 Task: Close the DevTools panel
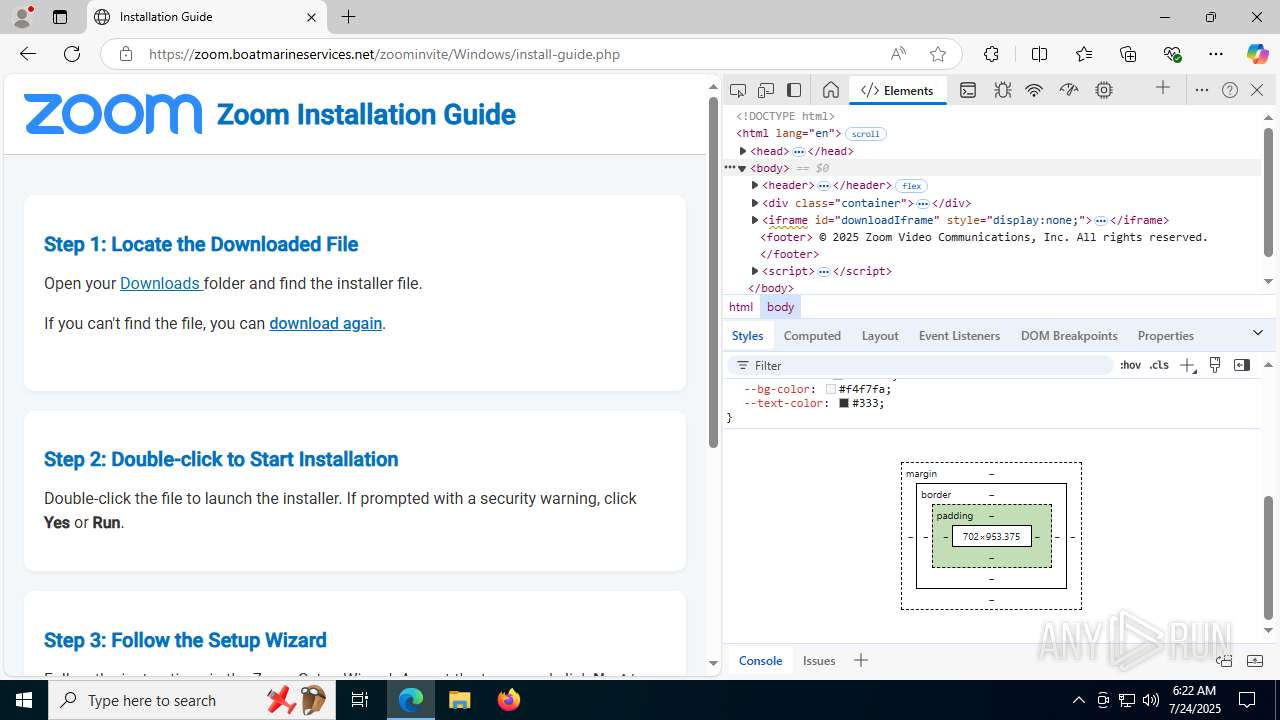(1257, 90)
